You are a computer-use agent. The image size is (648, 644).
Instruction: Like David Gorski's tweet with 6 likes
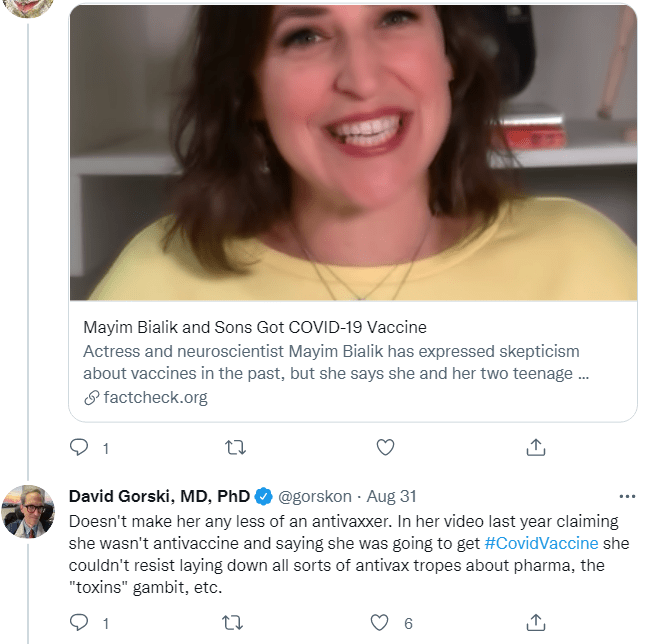tap(380, 622)
